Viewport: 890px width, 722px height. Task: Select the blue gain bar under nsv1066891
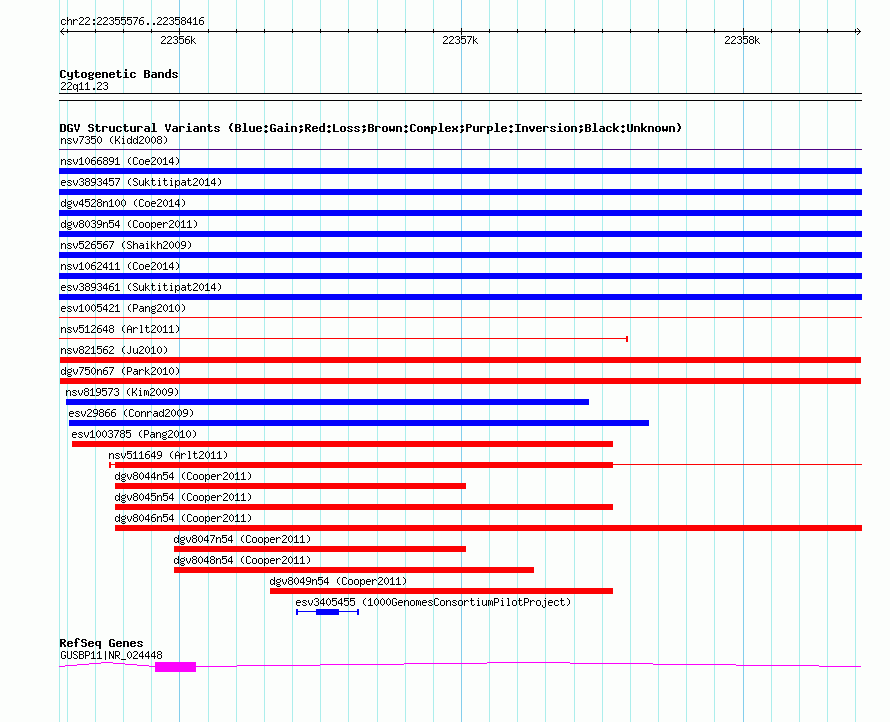click(460, 171)
